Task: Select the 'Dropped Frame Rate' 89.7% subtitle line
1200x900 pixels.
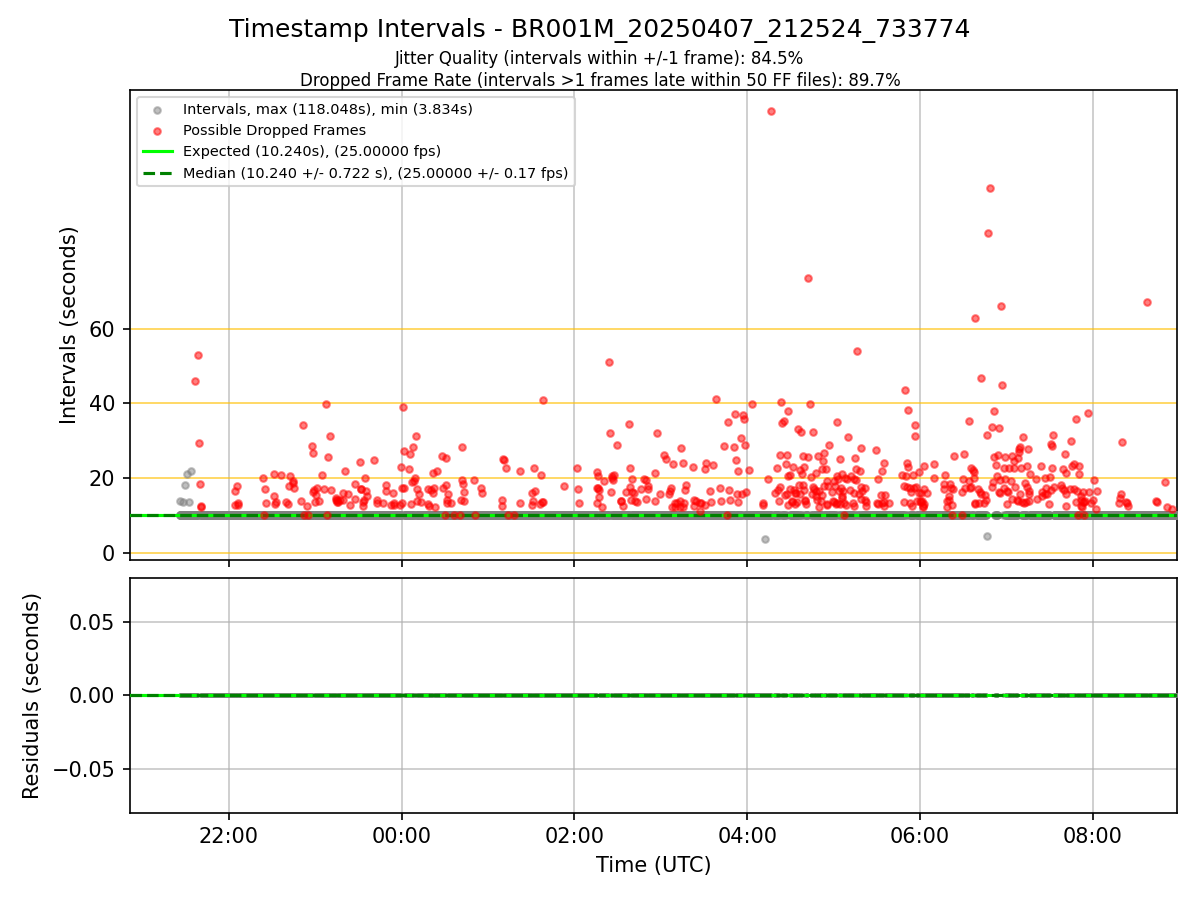Action: point(600,80)
